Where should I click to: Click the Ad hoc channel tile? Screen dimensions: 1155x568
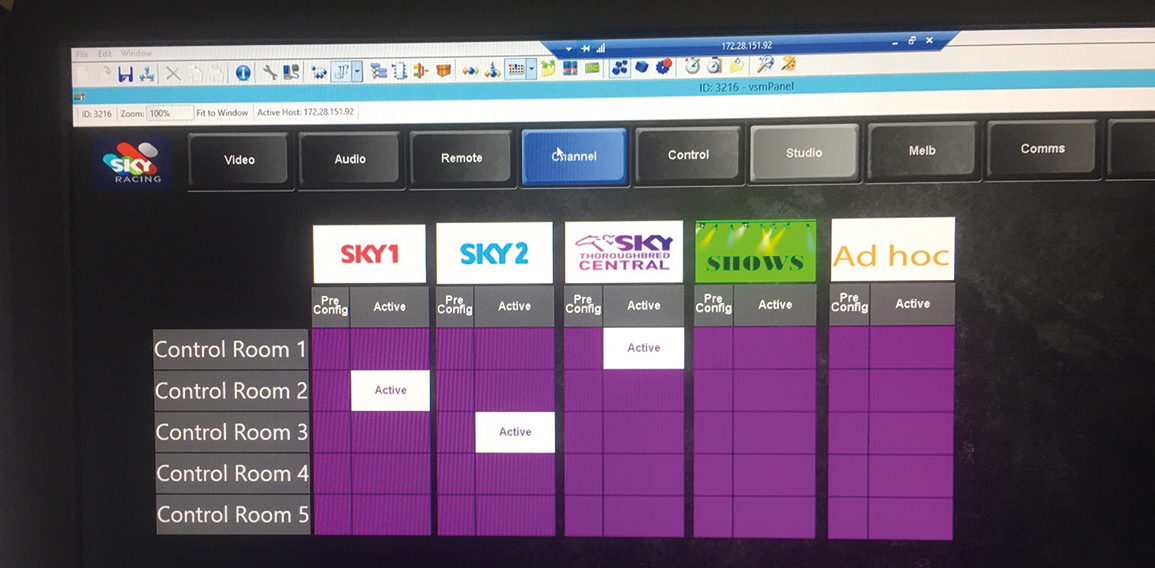pyautogui.click(x=893, y=249)
